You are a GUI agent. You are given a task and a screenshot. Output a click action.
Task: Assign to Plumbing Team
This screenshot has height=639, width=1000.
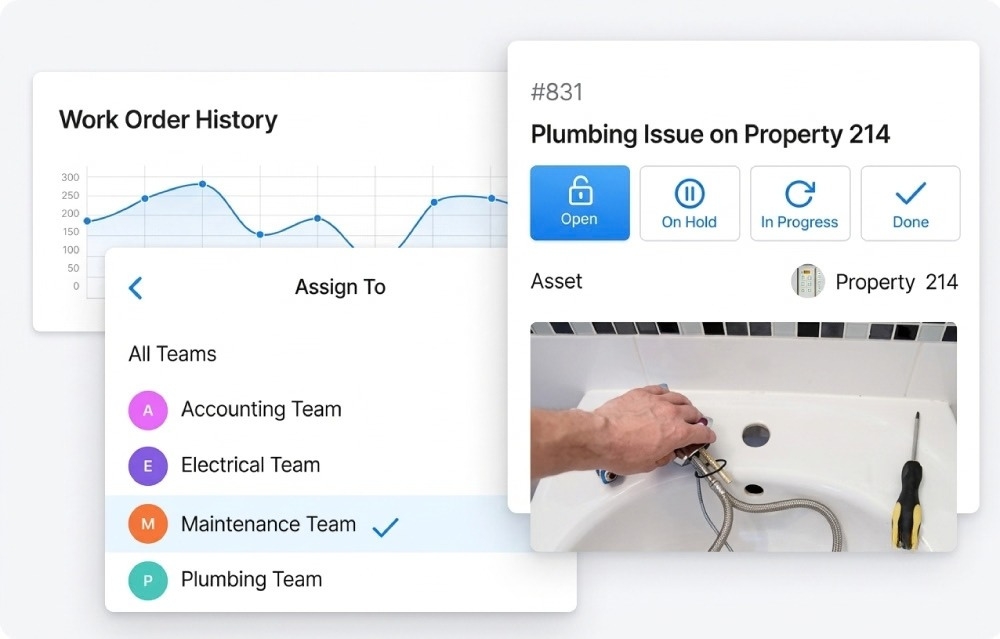point(341,580)
